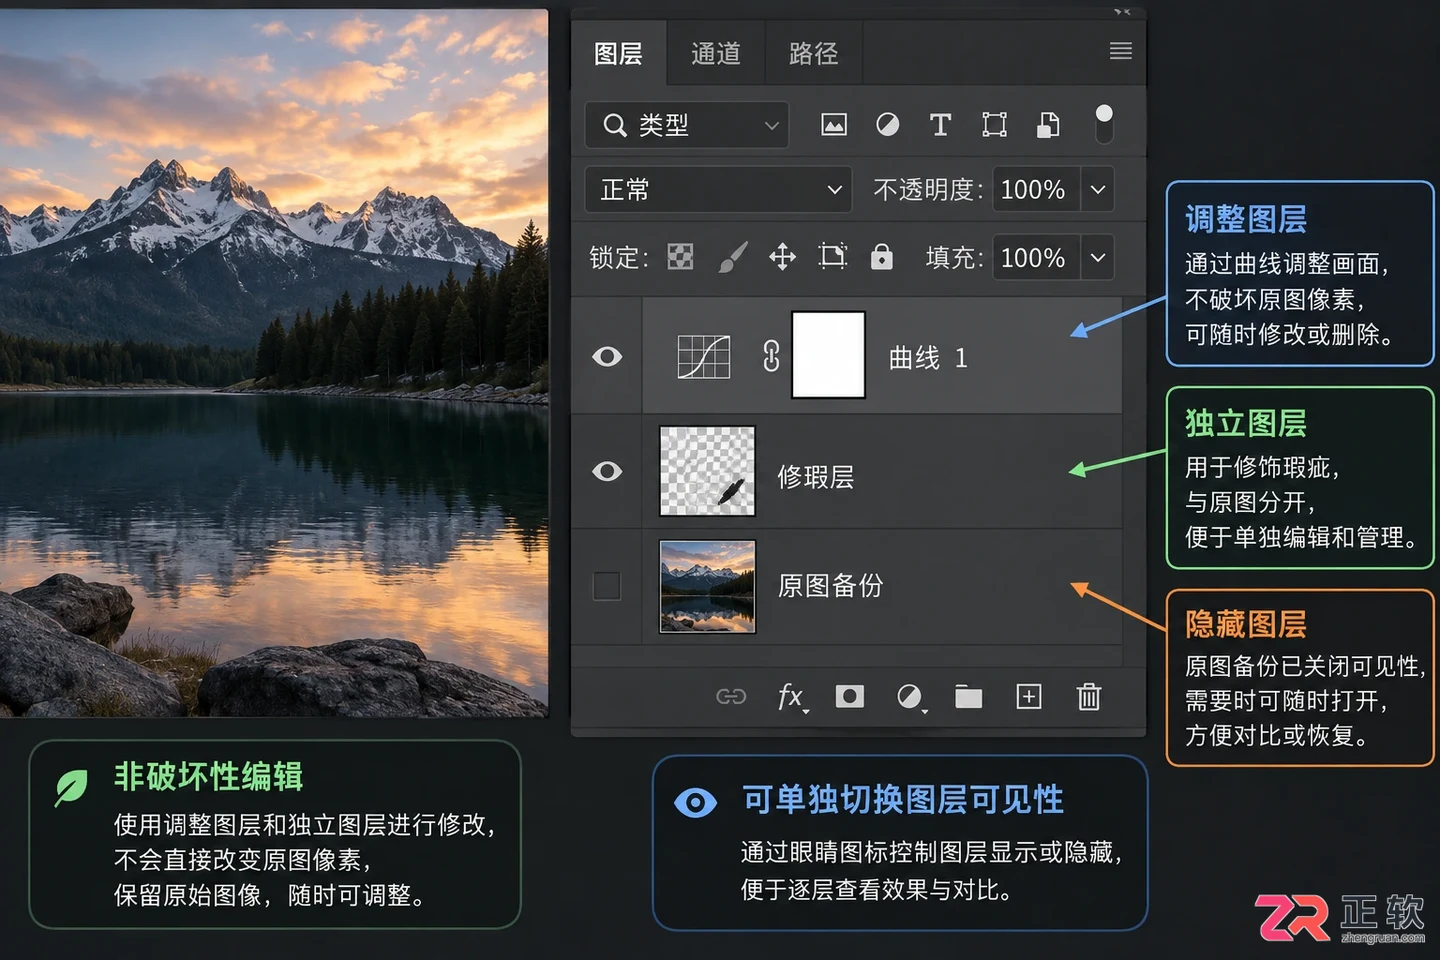The width and height of the screenshot is (1440, 960).
Task: Select white layer mask thumbnail
Action: coord(828,355)
